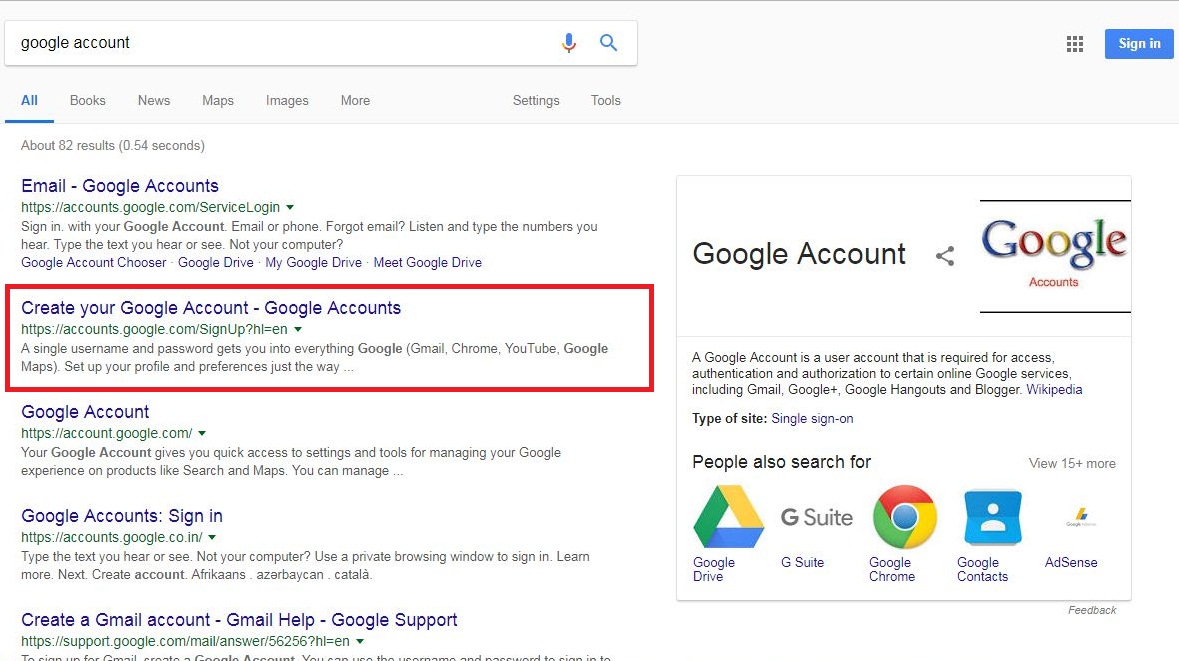The width and height of the screenshot is (1179, 661).
Task: Click the Single sign-on link
Action: pyautogui.click(x=813, y=419)
